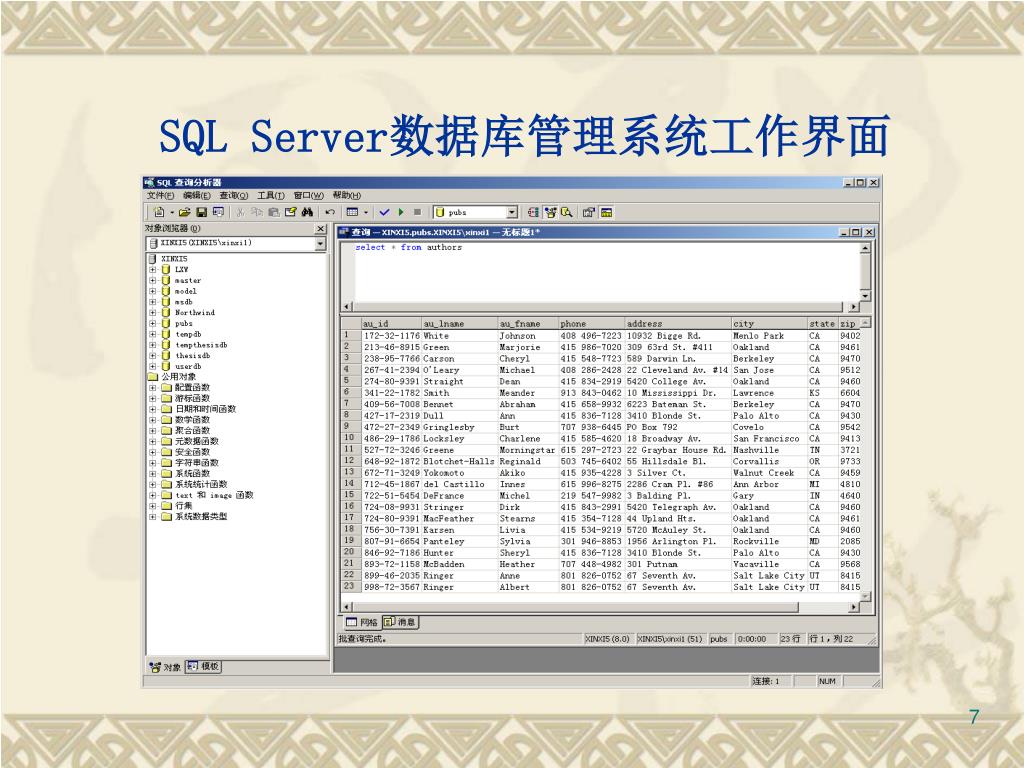Click the city column header

[x=769, y=323]
